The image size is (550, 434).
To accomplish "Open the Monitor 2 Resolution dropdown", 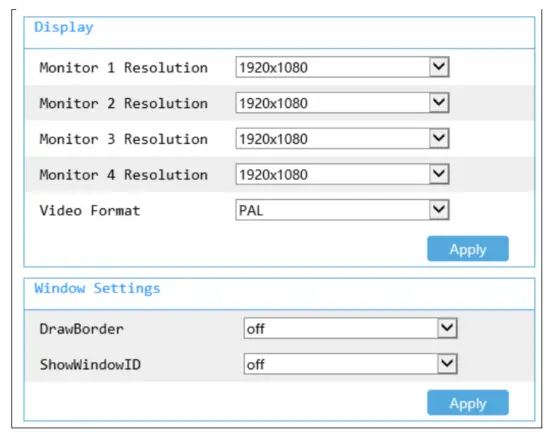I will point(342,103).
